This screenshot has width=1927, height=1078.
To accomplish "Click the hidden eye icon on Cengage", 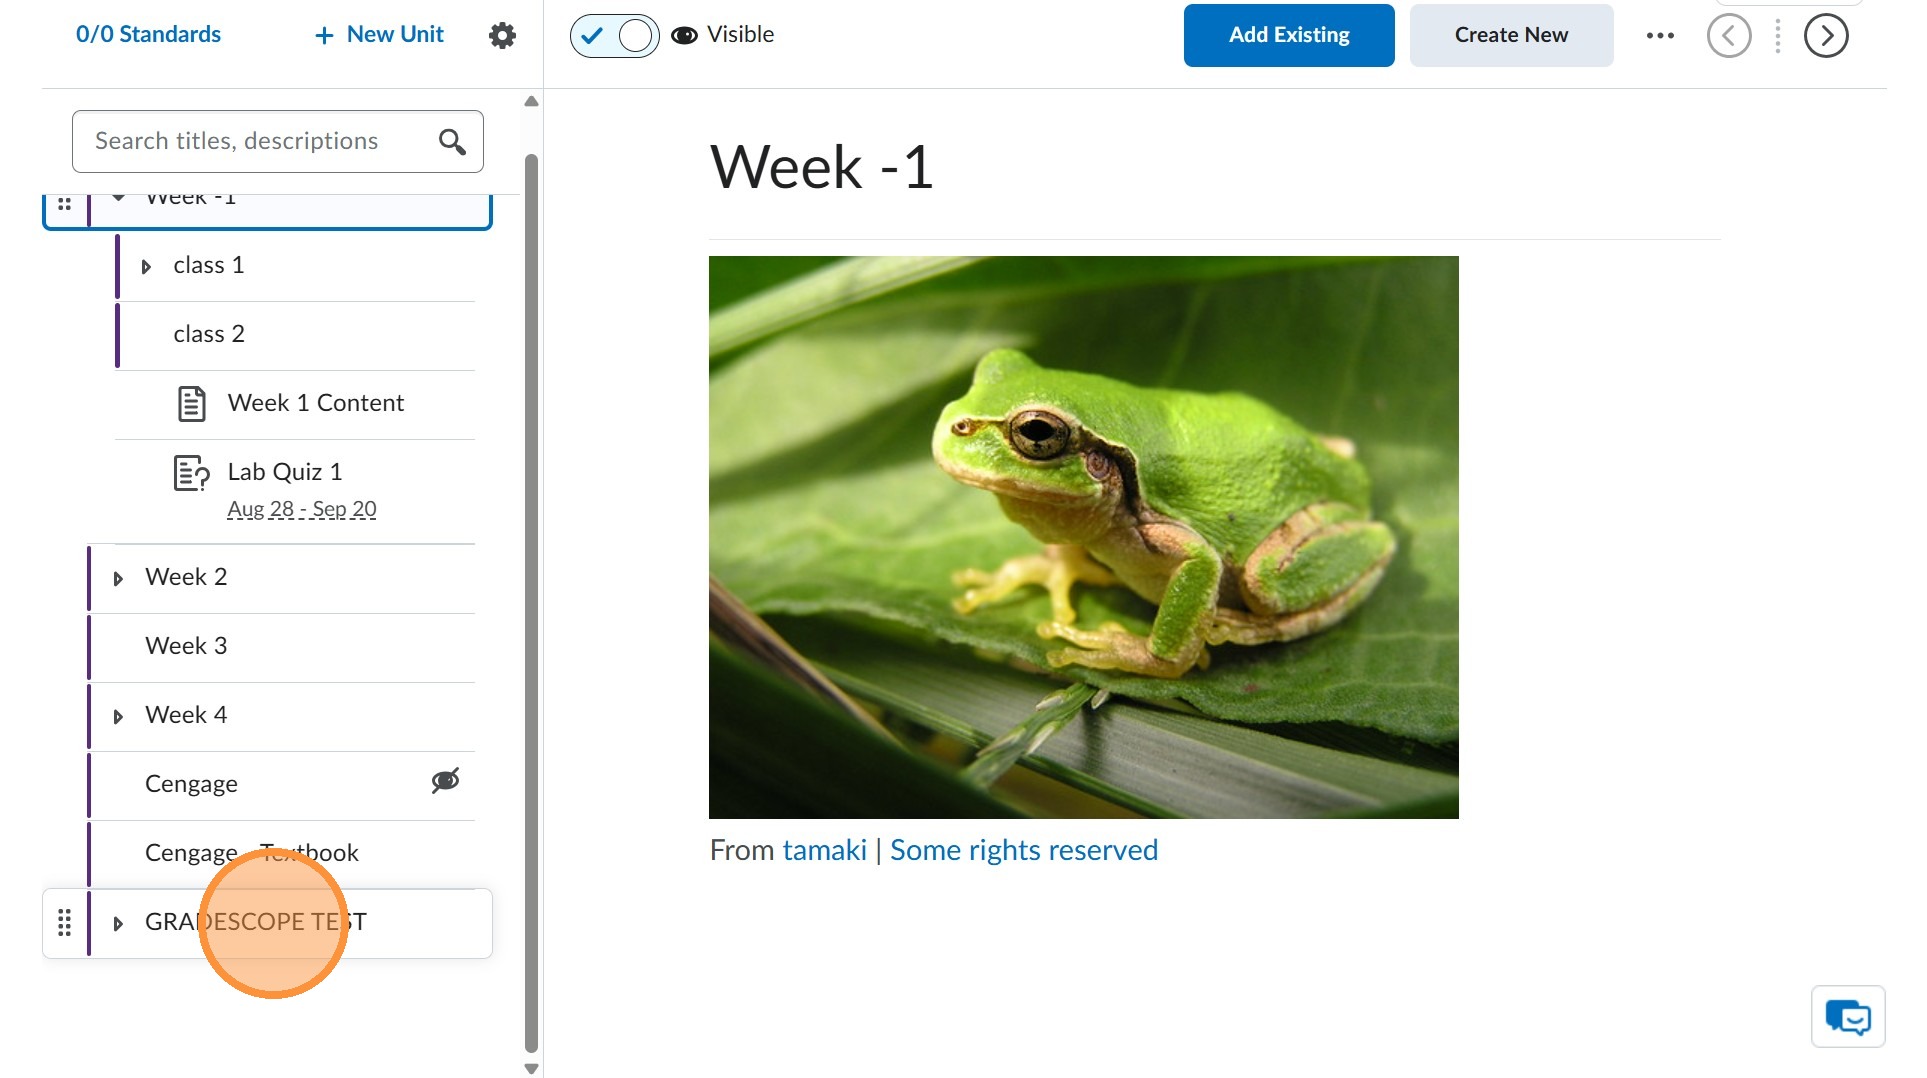I will 445,781.
